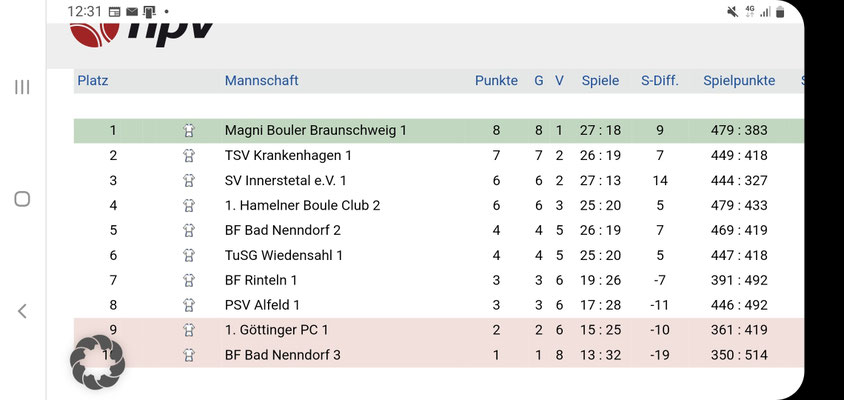This screenshot has width=844, height=400.
Task: Open team BF Bad Nenndorf 2
Action: [283, 230]
